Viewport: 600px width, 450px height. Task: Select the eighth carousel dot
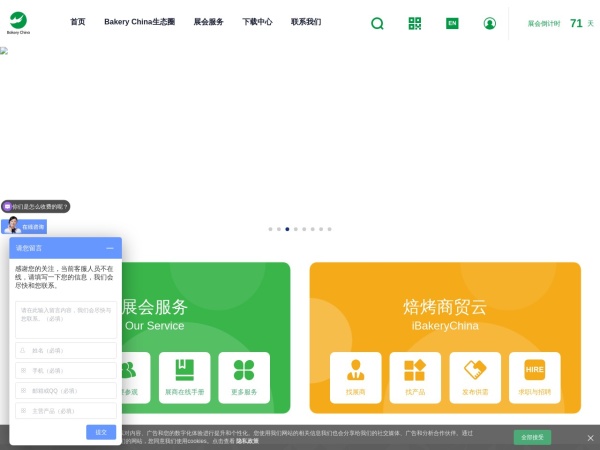click(x=329, y=229)
